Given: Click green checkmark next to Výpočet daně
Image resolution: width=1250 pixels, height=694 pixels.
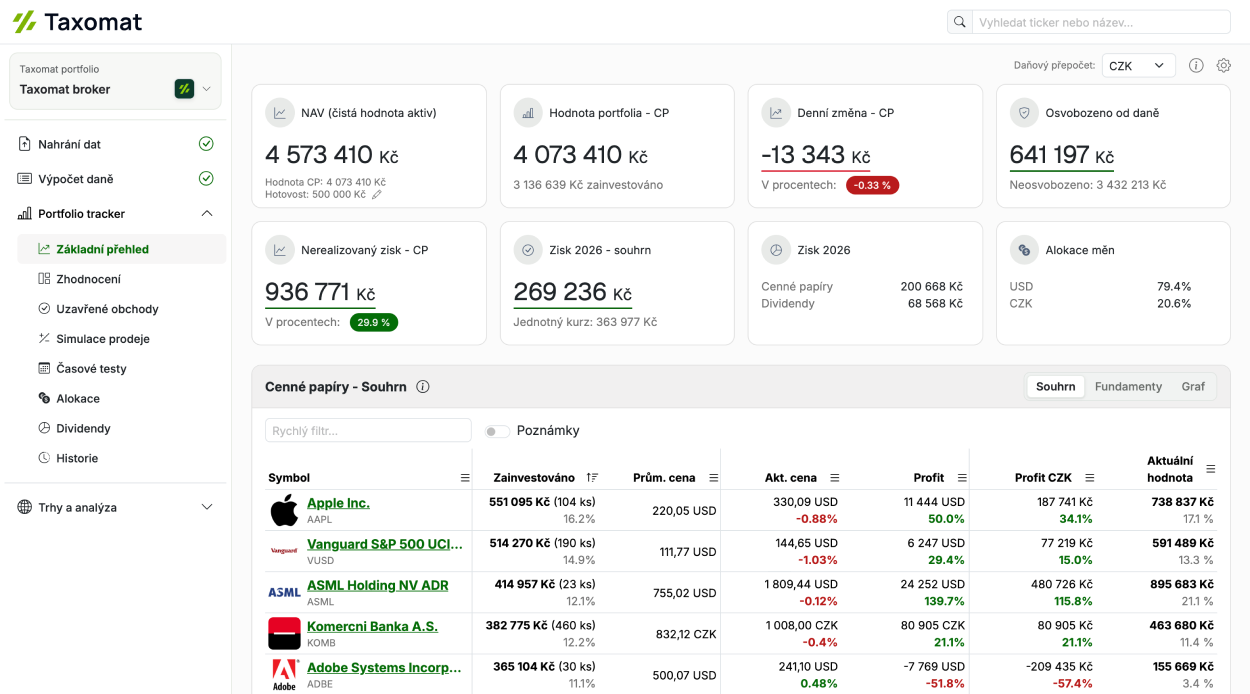Looking at the screenshot, I should pyautogui.click(x=206, y=179).
